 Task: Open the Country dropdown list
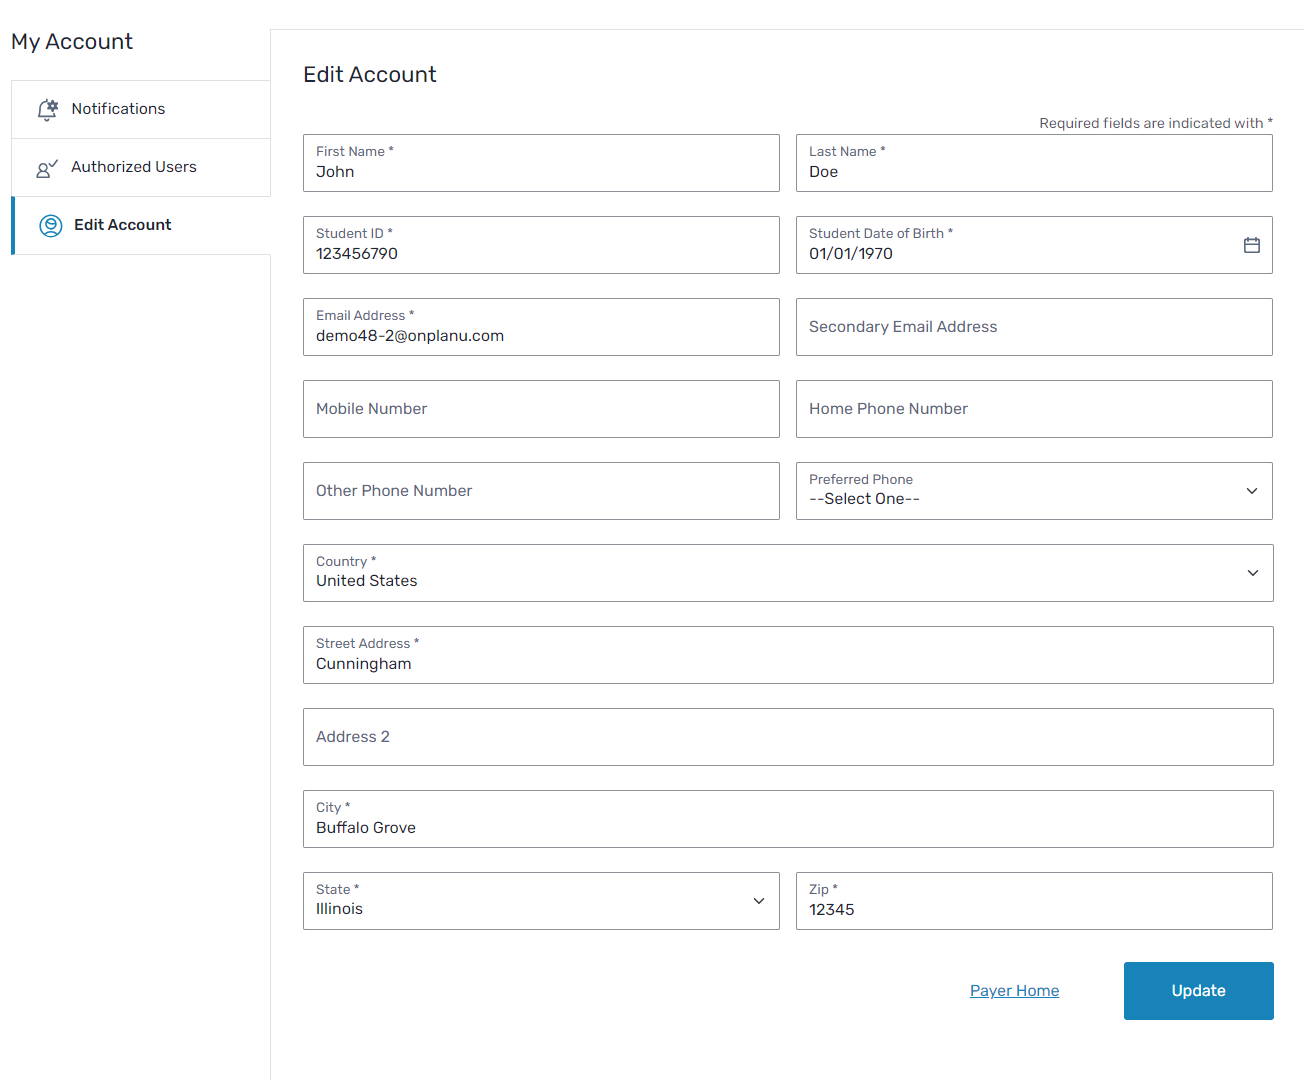pyautogui.click(x=1252, y=573)
